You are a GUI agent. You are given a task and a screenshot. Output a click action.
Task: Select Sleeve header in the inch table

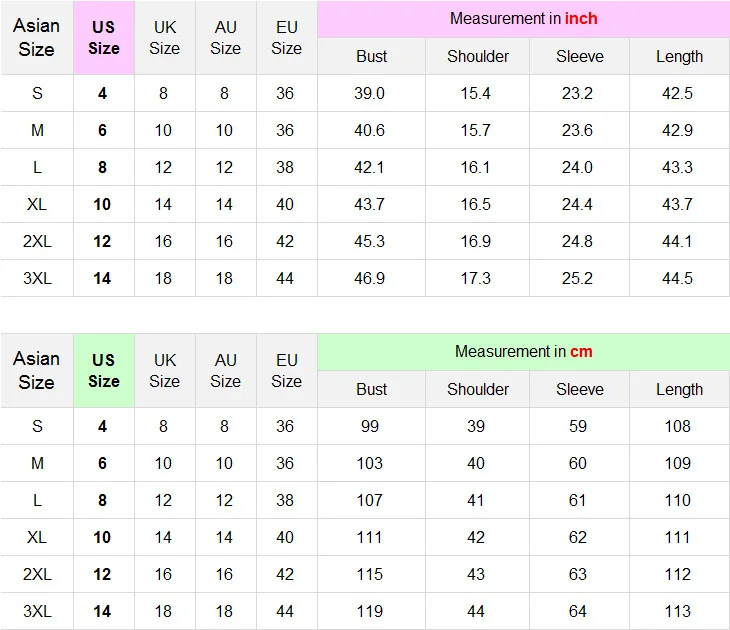[x=579, y=56]
